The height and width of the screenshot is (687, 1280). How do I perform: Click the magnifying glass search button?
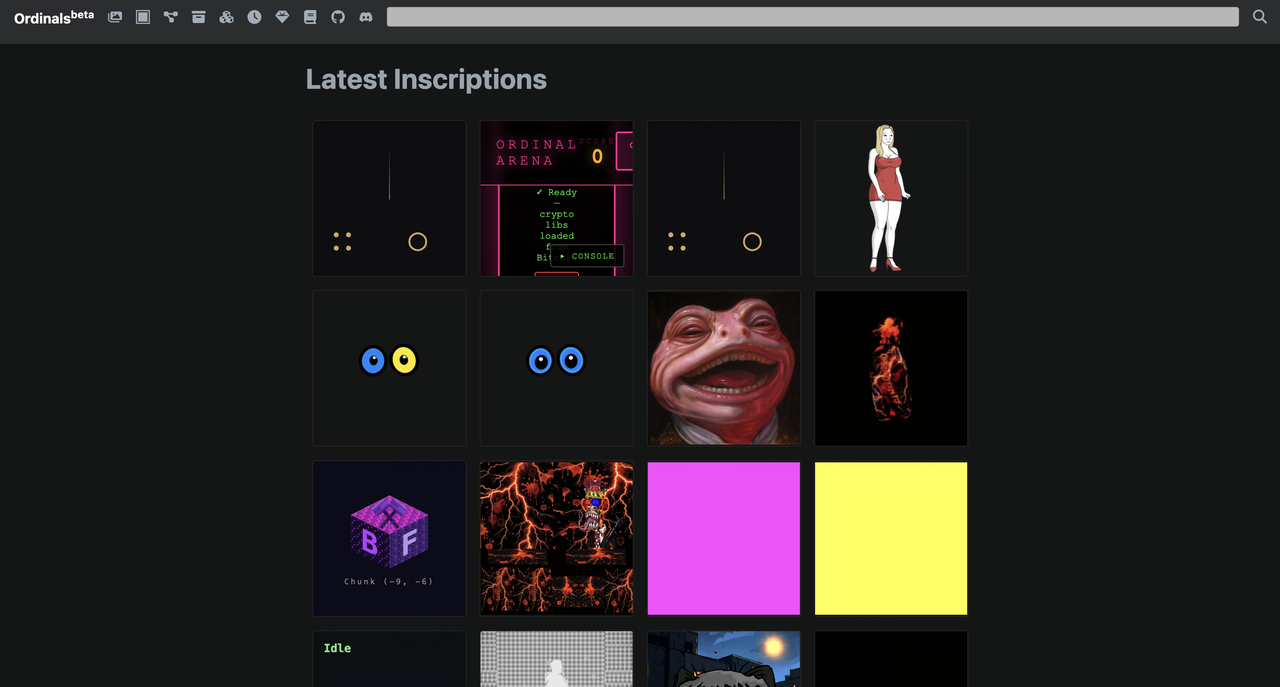[x=1260, y=17]
